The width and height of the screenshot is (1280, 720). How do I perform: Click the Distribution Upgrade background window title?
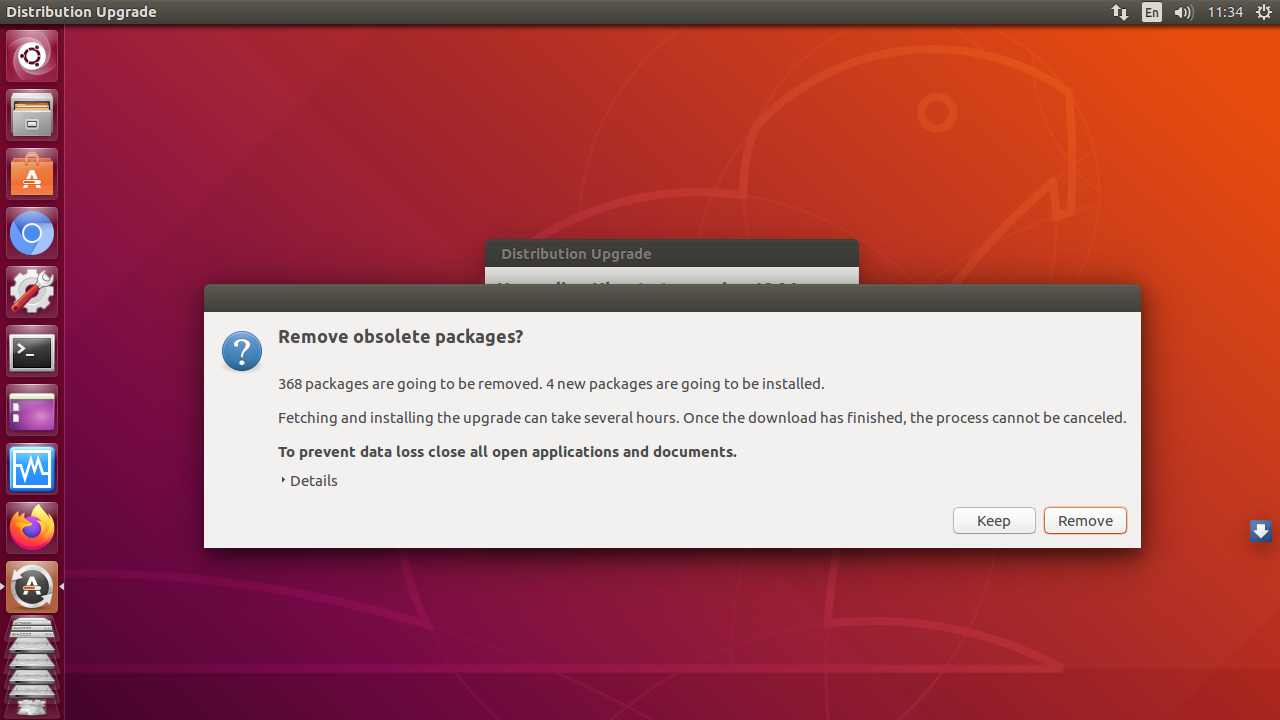(576, 254)
